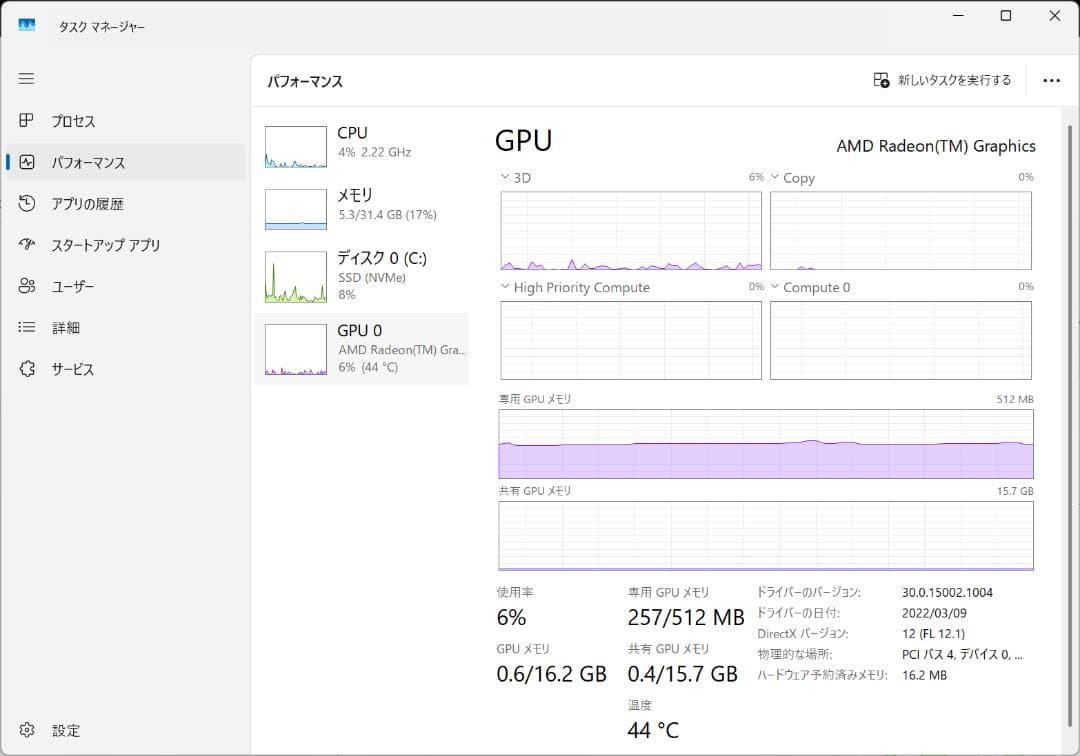The height and width of the screenshot is (756, 1080).
Task: Click the 専用 GPU メモリ usage graph
Action: 766,443
